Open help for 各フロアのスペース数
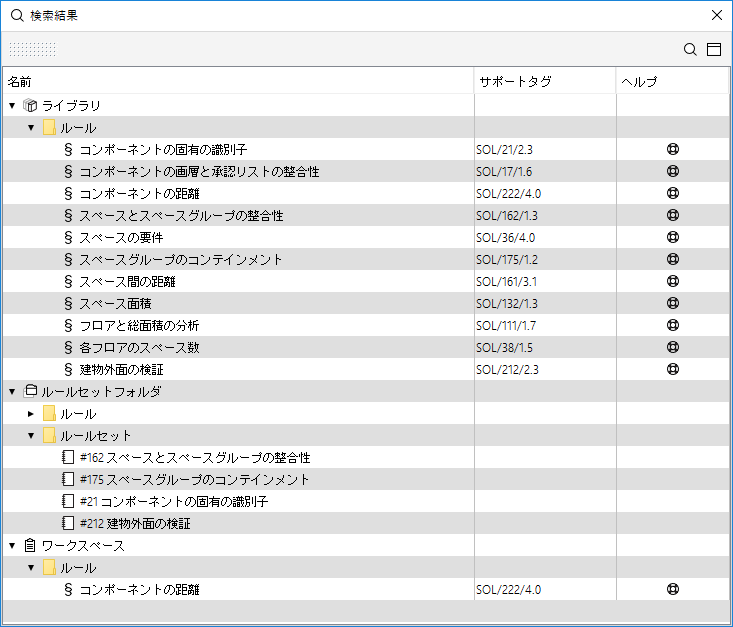This screenshot has height=627, width=733. (x=673, y=347)
